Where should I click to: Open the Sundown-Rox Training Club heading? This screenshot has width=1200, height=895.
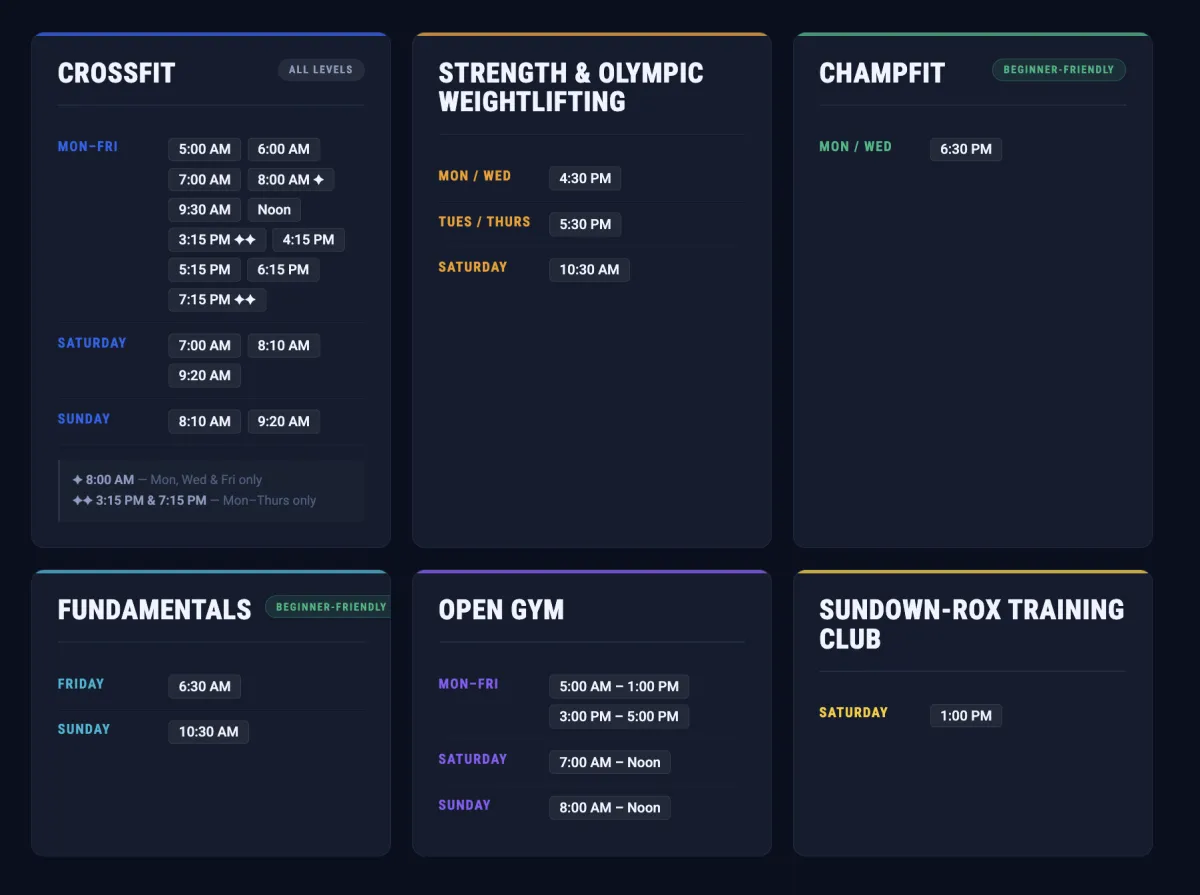971,624
